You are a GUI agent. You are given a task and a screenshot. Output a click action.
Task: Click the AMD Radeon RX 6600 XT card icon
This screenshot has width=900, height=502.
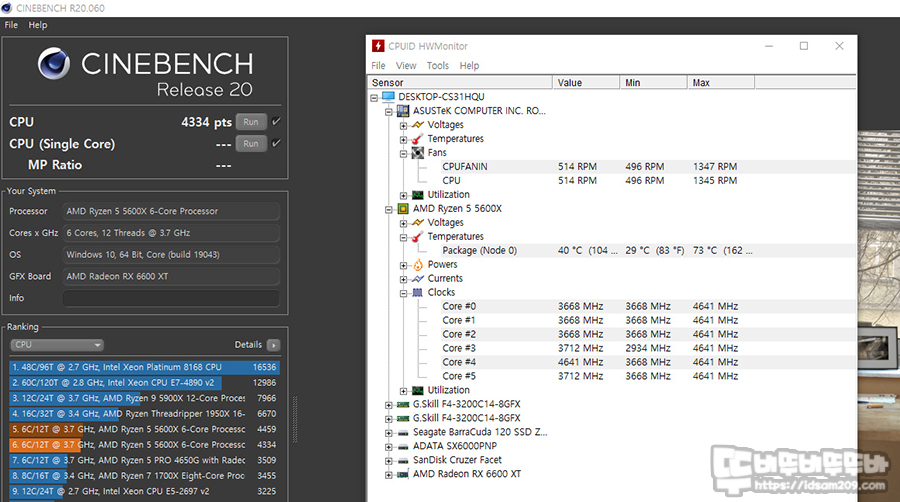(403, 474)
